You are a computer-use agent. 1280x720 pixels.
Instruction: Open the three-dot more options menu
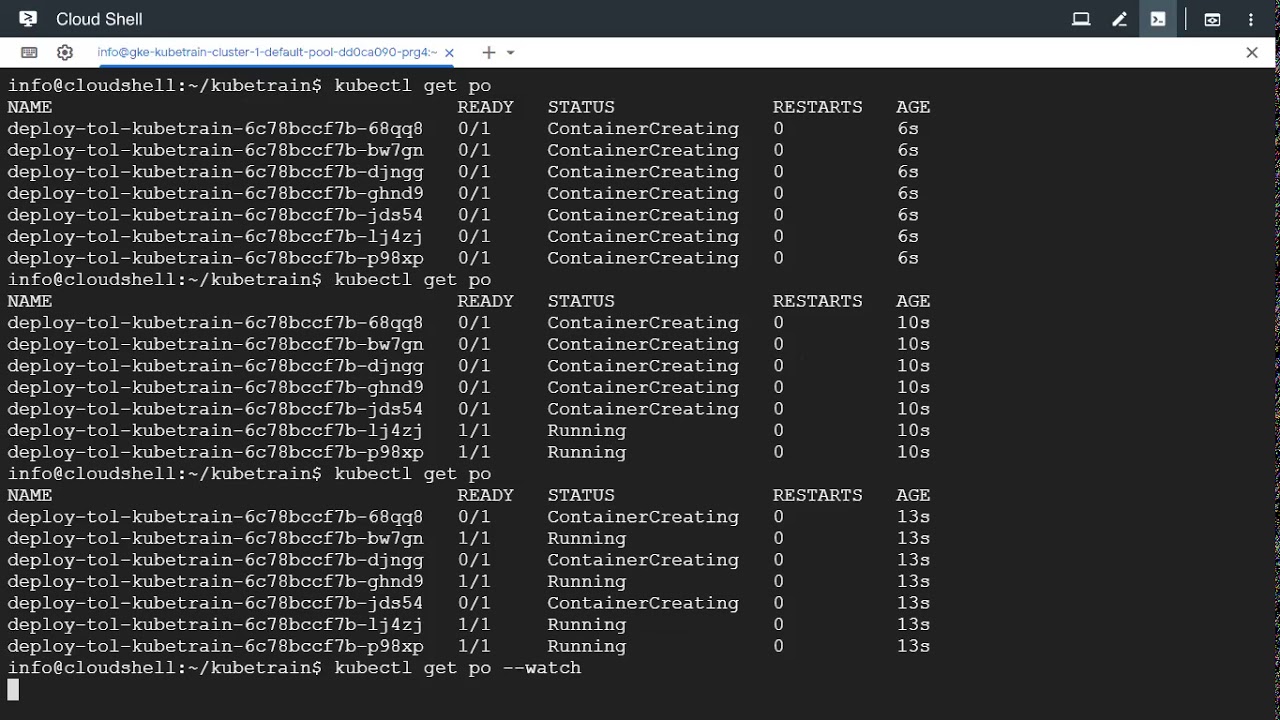pos(1251,19)
